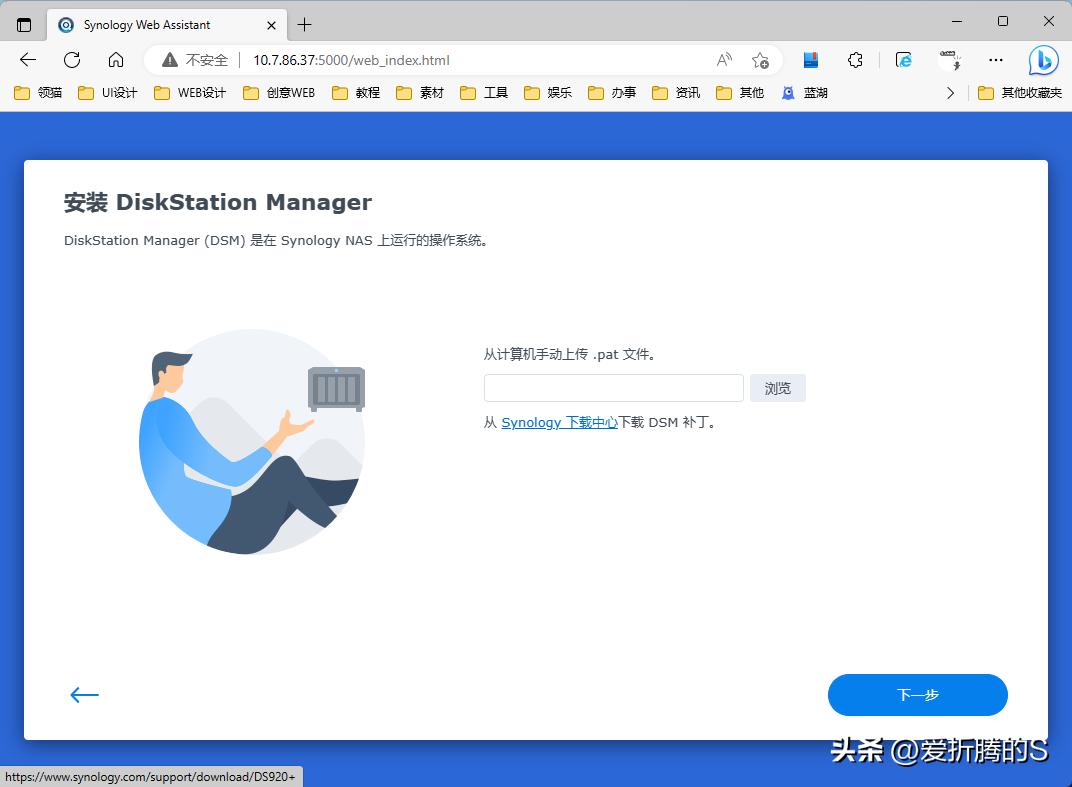Go back using the page's blue arrow
Screen dimensions: 1072x787
(x=84, y=694)
